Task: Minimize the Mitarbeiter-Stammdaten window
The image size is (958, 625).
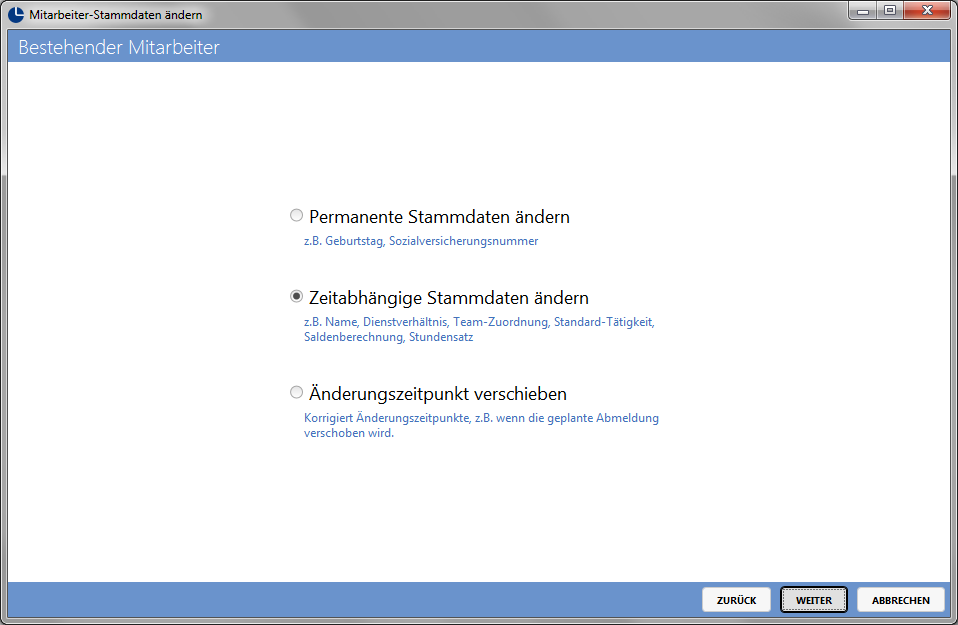Action: click(x=863, y=10)
